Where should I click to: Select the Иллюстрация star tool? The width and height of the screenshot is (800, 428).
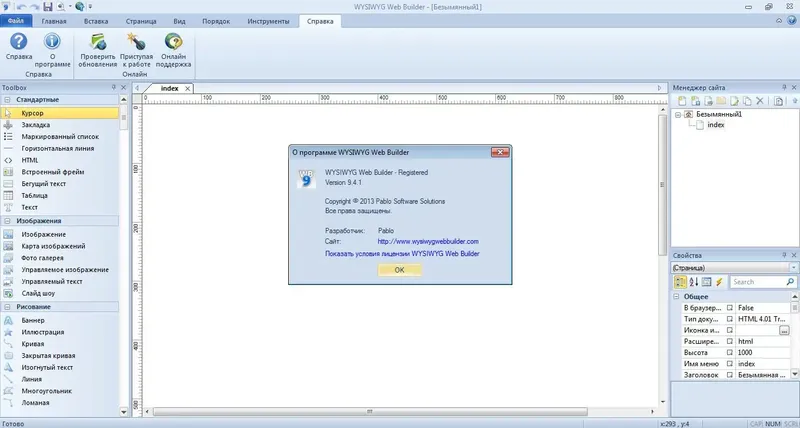(42, 332)
